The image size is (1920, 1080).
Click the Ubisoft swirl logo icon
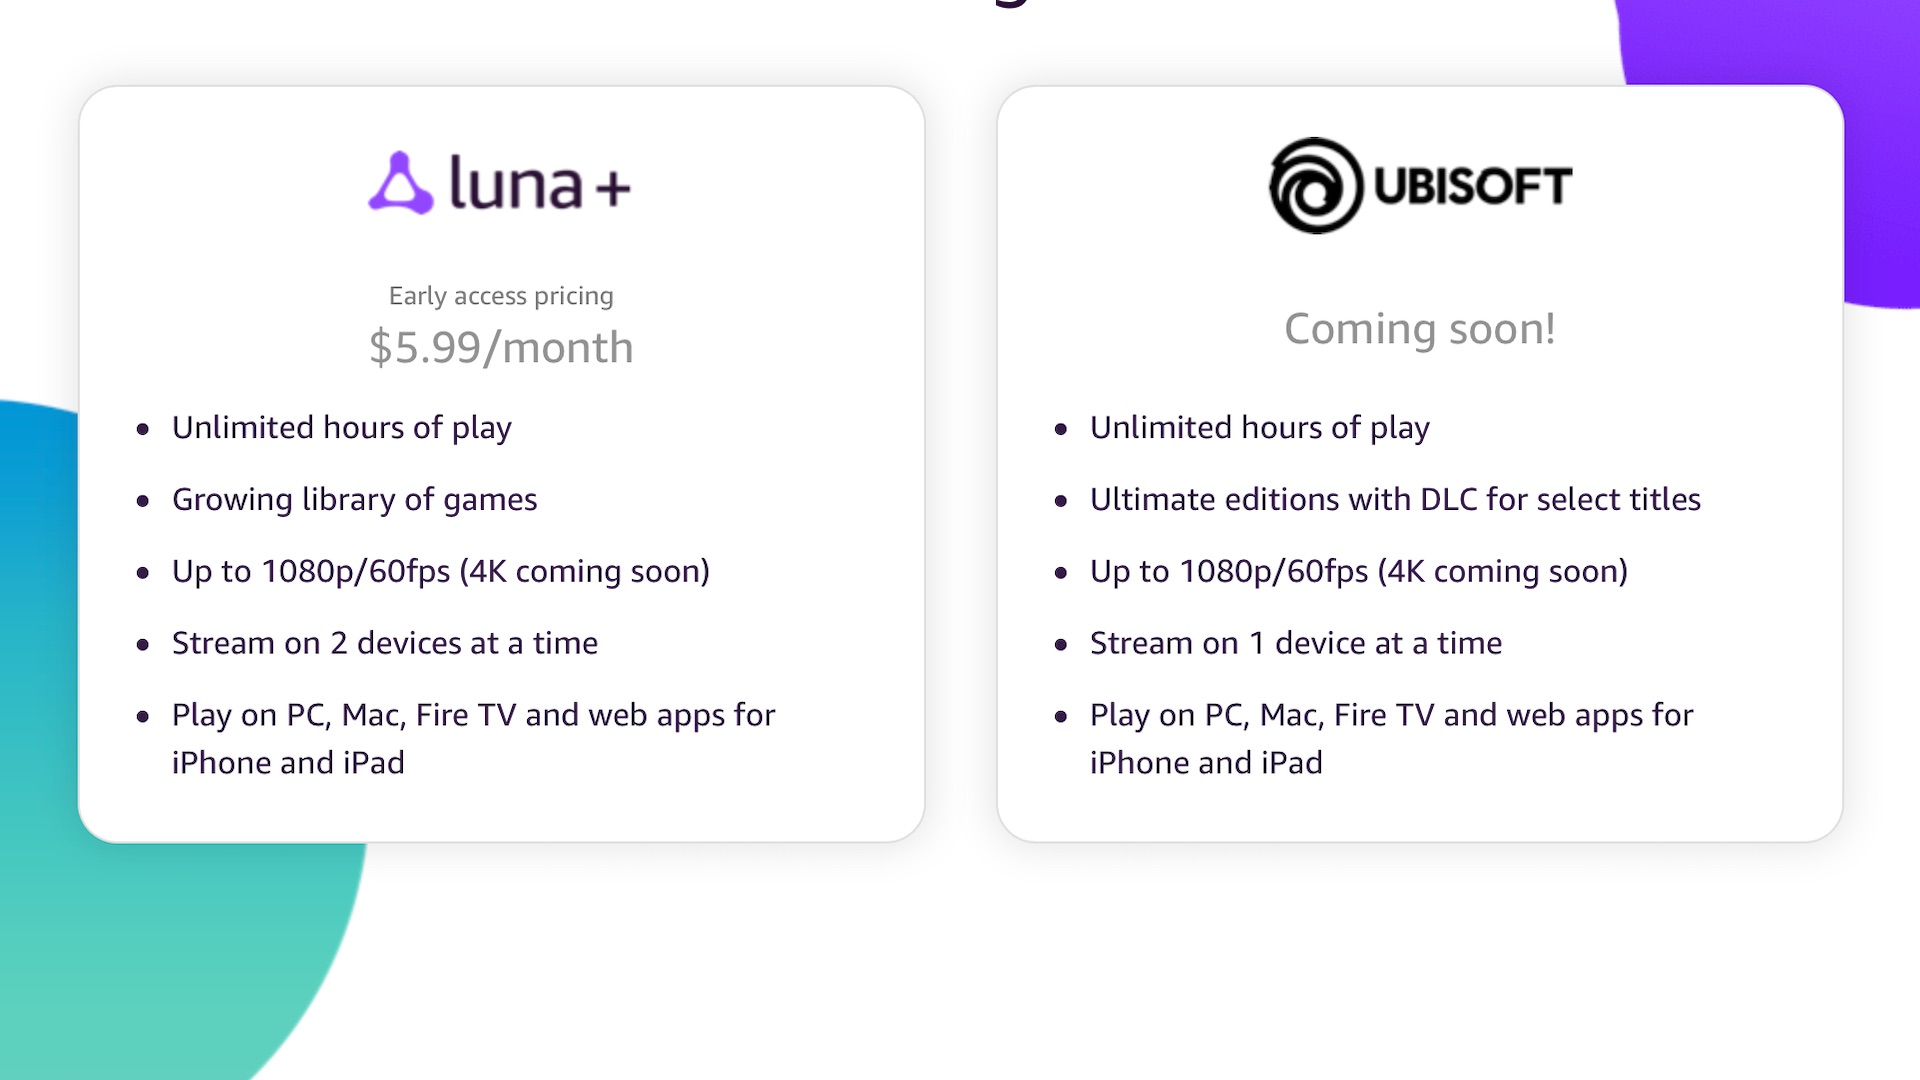[1316, 186]
